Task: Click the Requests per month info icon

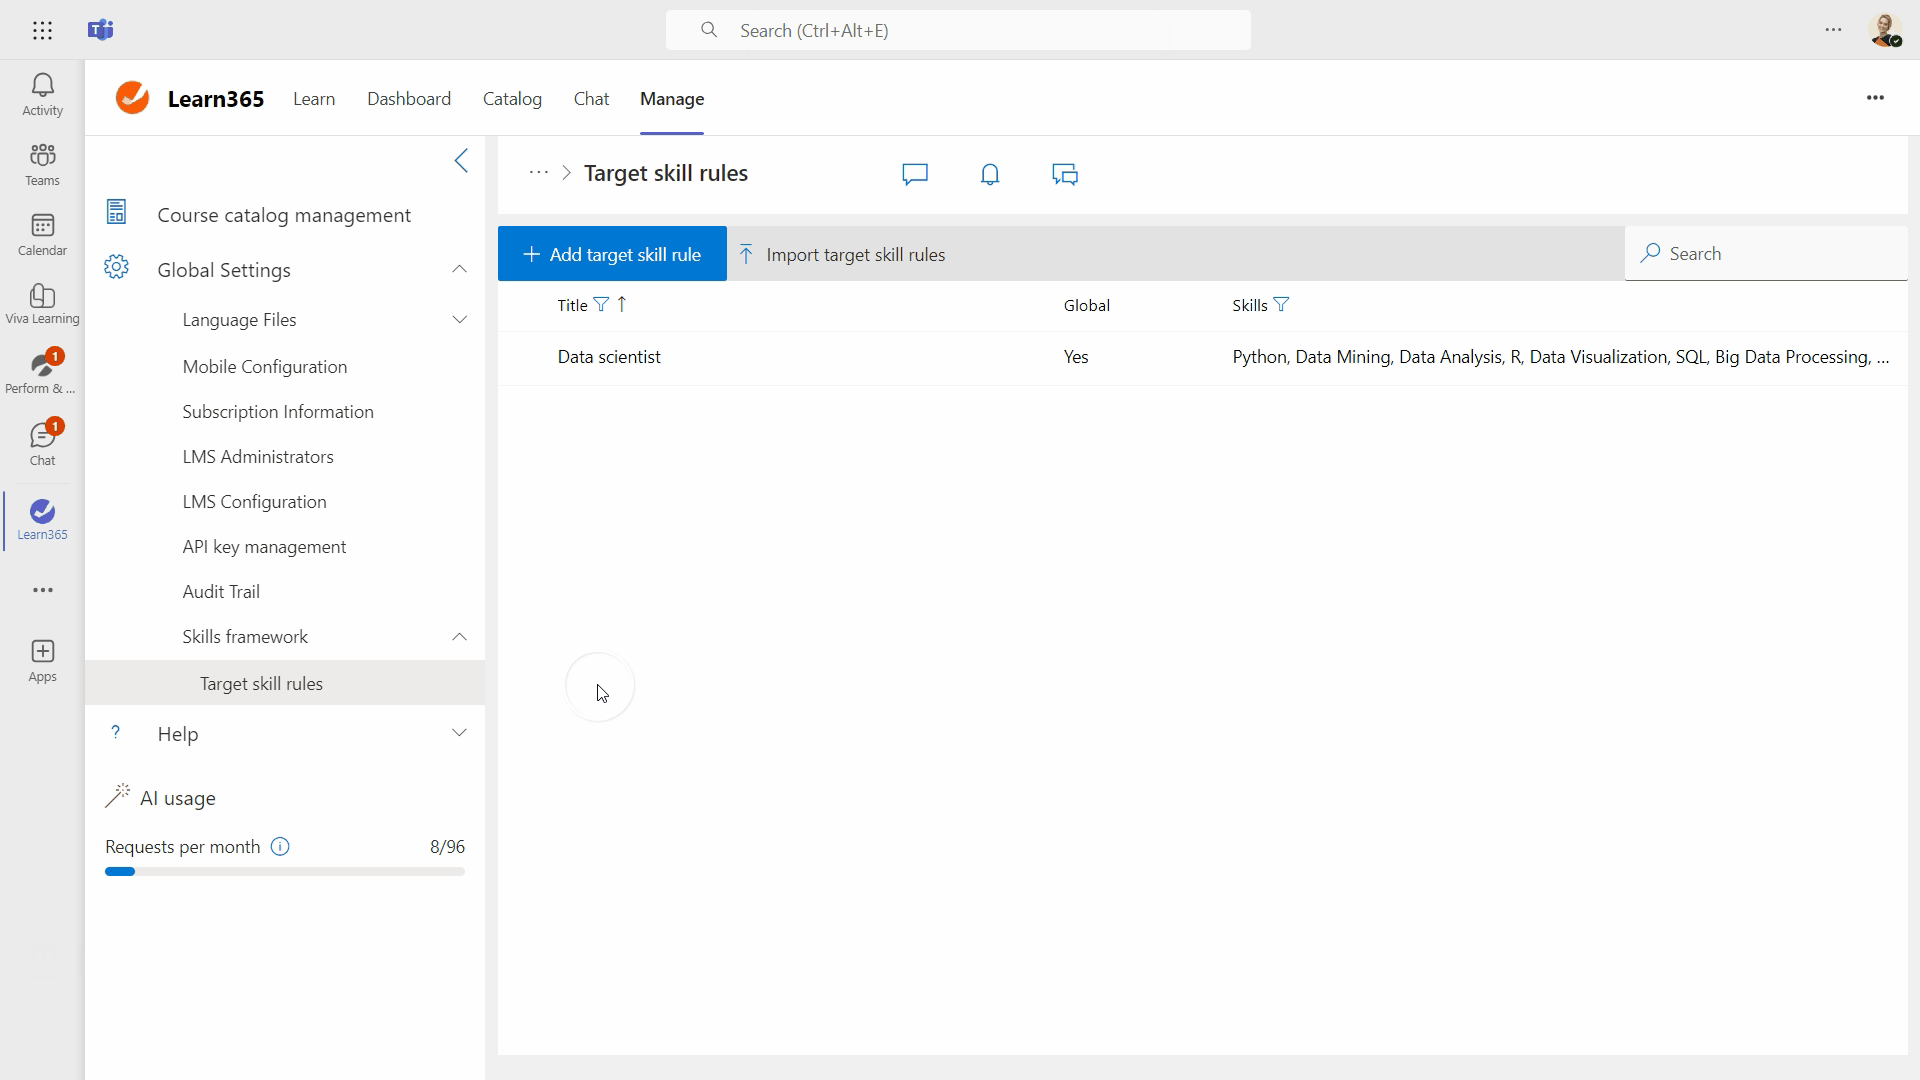Action: 280,847
